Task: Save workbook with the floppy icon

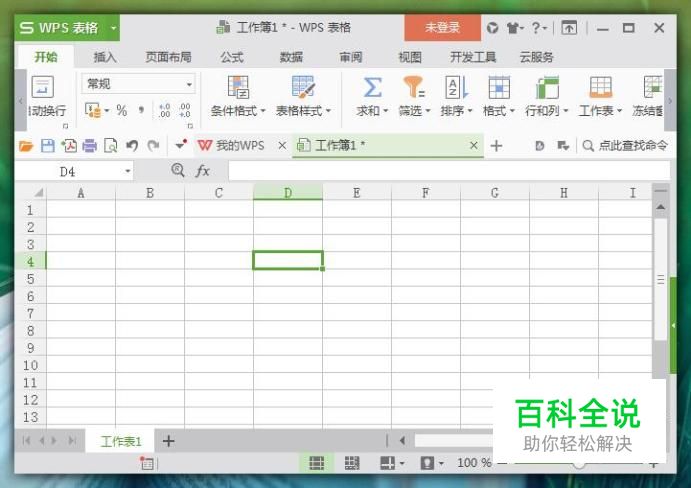Action: (x=48, y=145)
